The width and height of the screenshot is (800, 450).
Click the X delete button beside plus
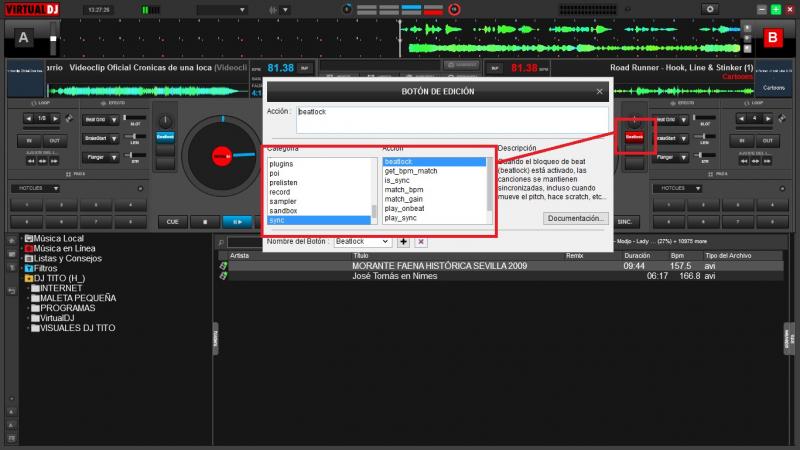421,242
